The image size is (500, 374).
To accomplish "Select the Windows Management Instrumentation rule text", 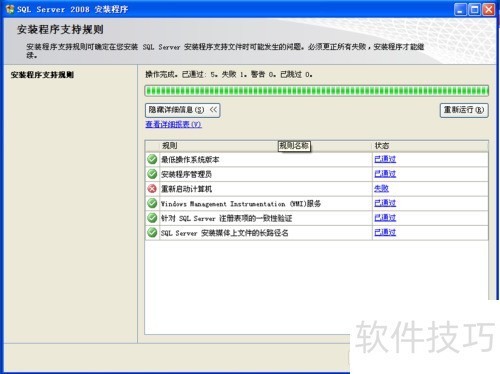I will coord(241,204).
